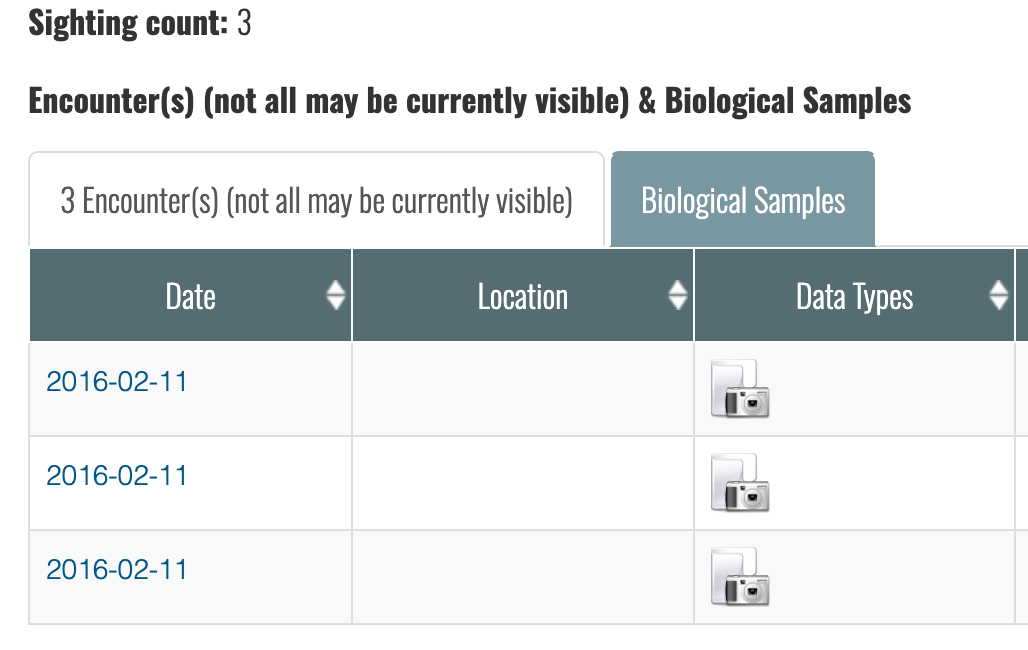Viewport: 1028px width, 650px height.
Task: Switch to the Biological Samples tab
Action: click(x=743, y=199)
